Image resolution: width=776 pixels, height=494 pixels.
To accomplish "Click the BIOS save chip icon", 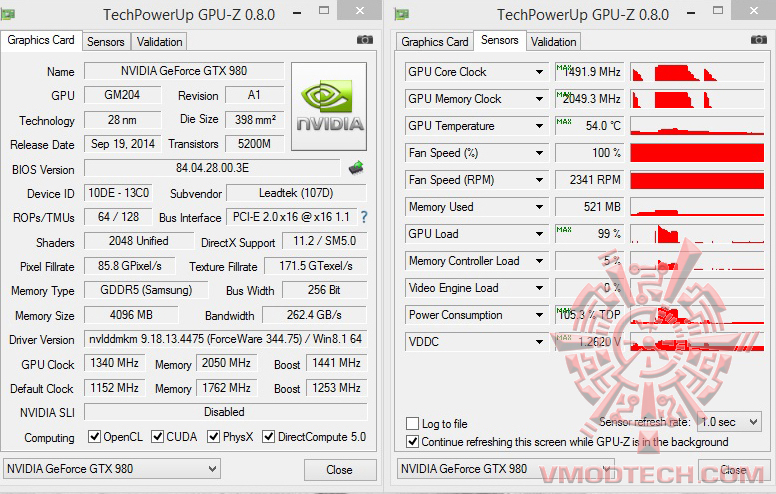I will click(356, 168).
